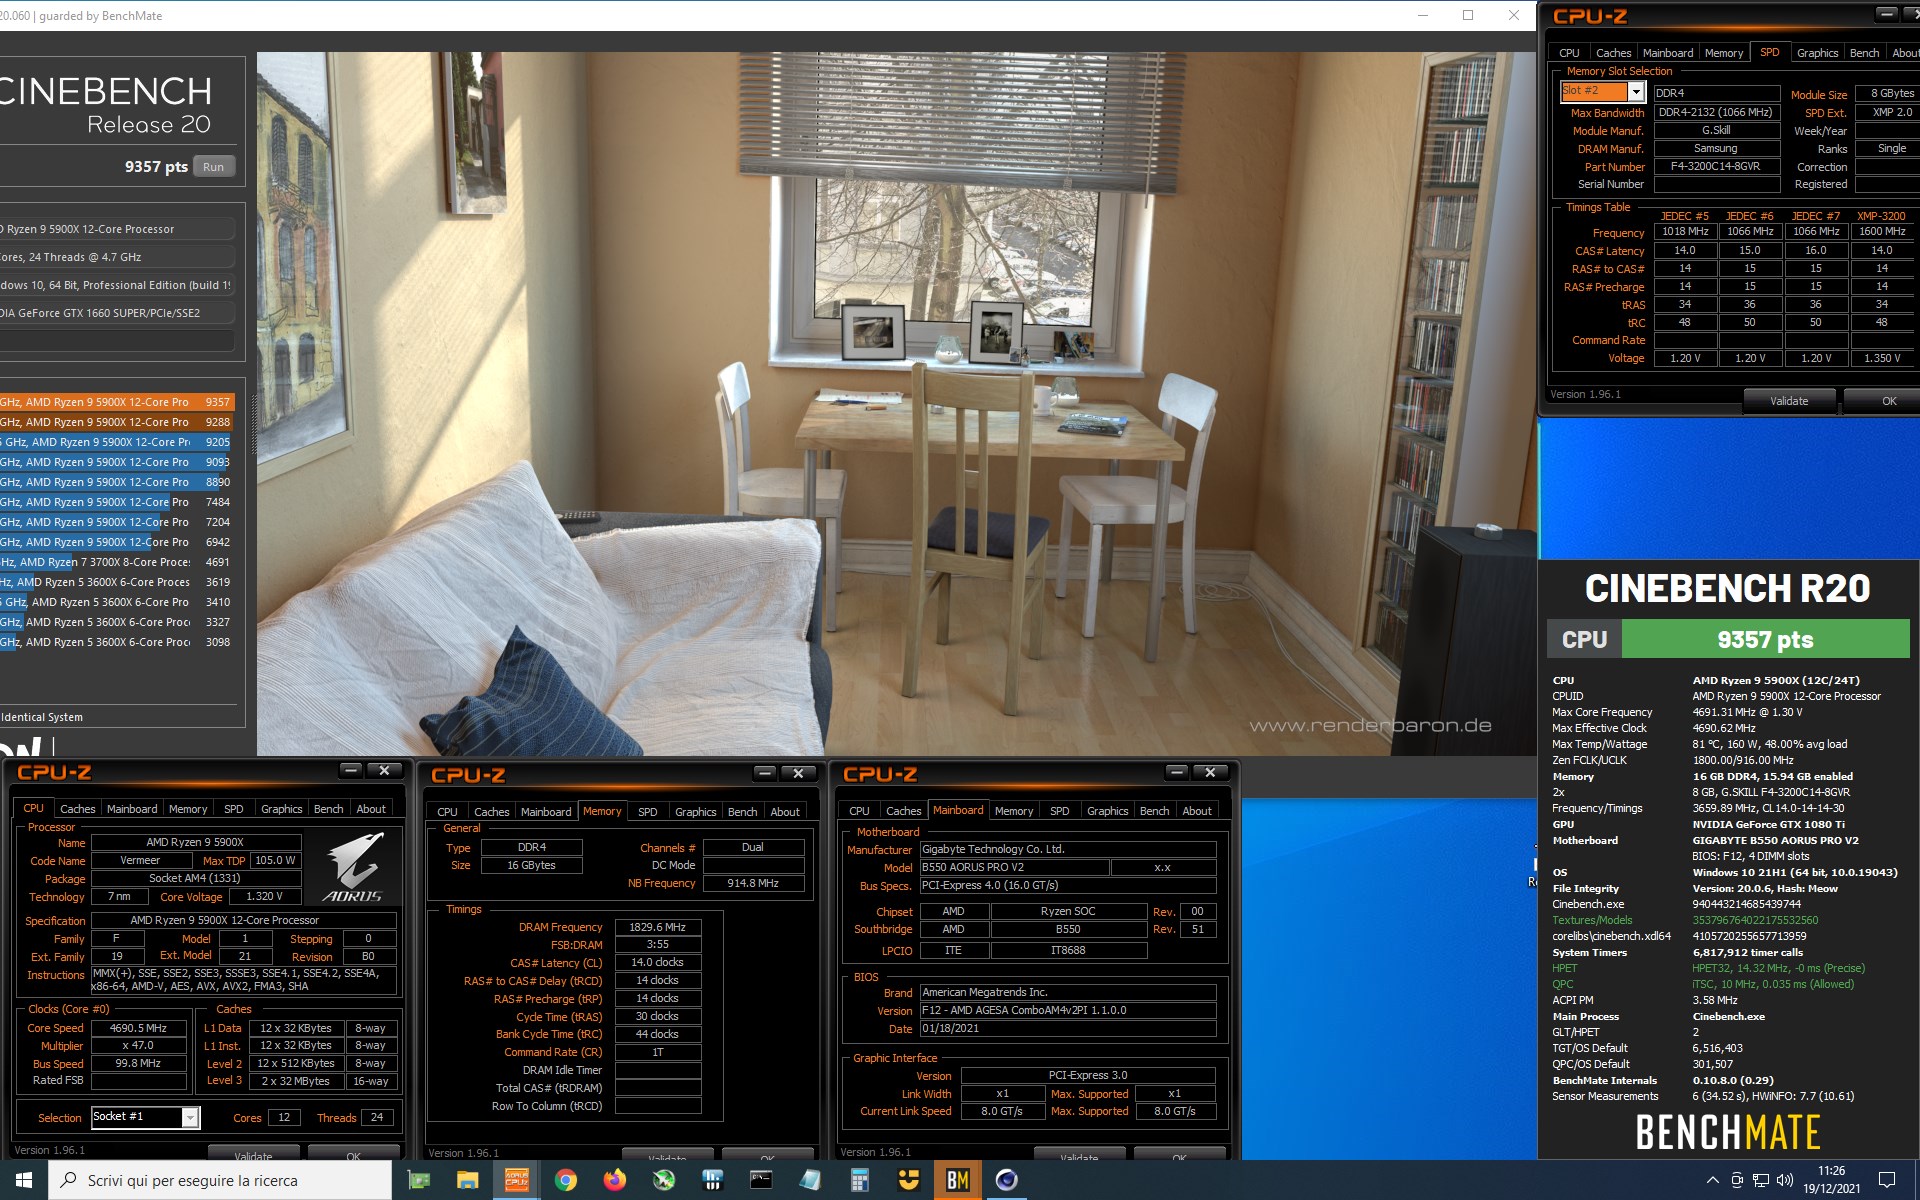Open the Socket #1 selection dropdown
The width and height of the screenshot is (1920, 1200).
pos(189,1117)
